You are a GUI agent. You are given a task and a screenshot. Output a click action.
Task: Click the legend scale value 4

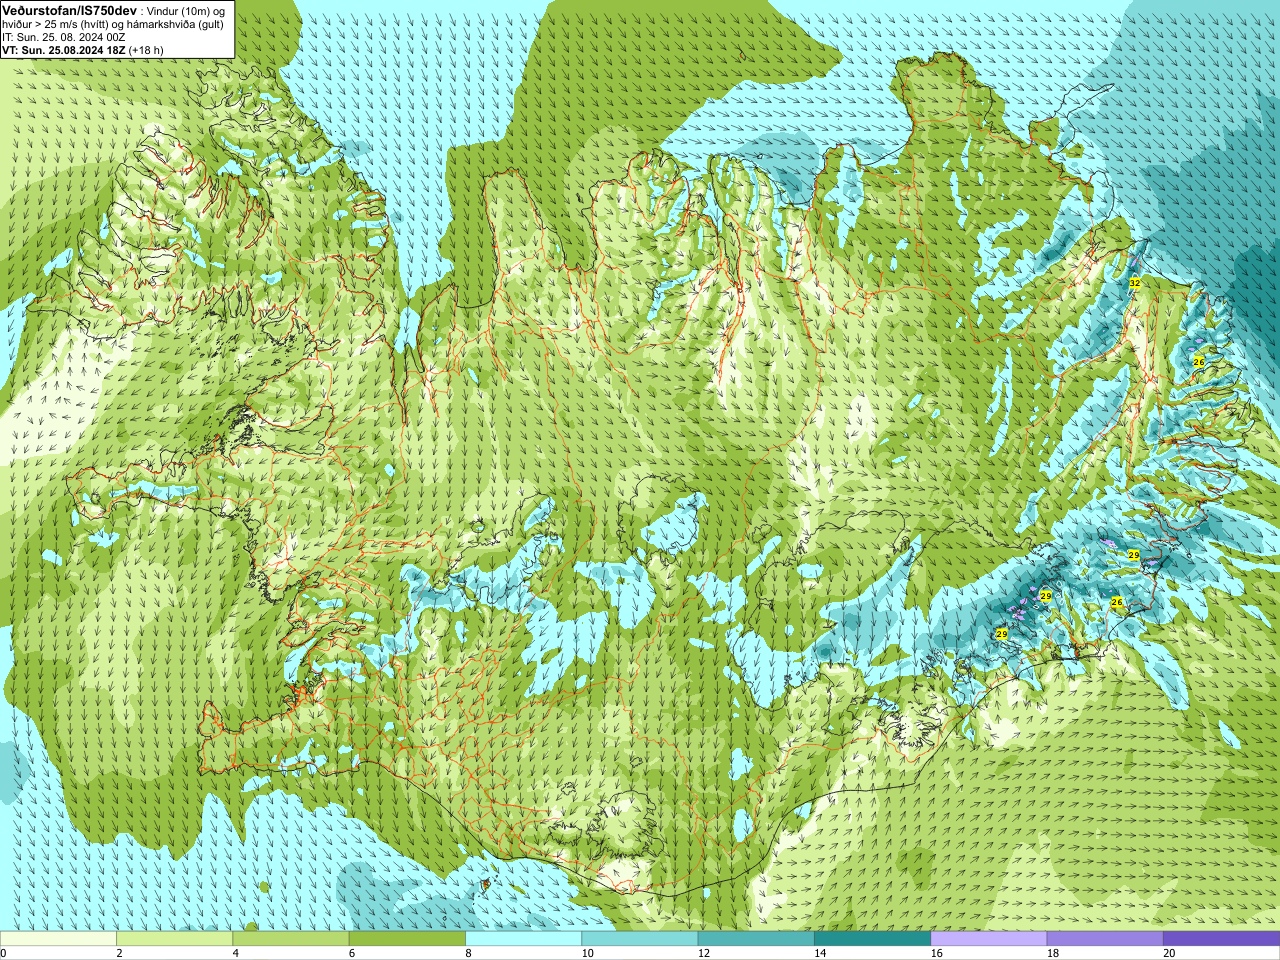235,953
